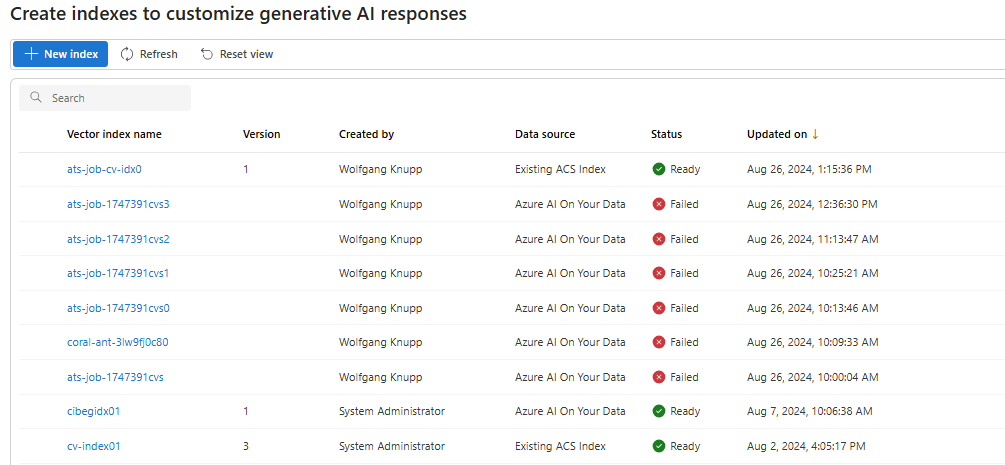The width and height of the screenshot is (1005, 465).
Task: Click the green Ready icon for cibegidx01
Action: (659, 411)
